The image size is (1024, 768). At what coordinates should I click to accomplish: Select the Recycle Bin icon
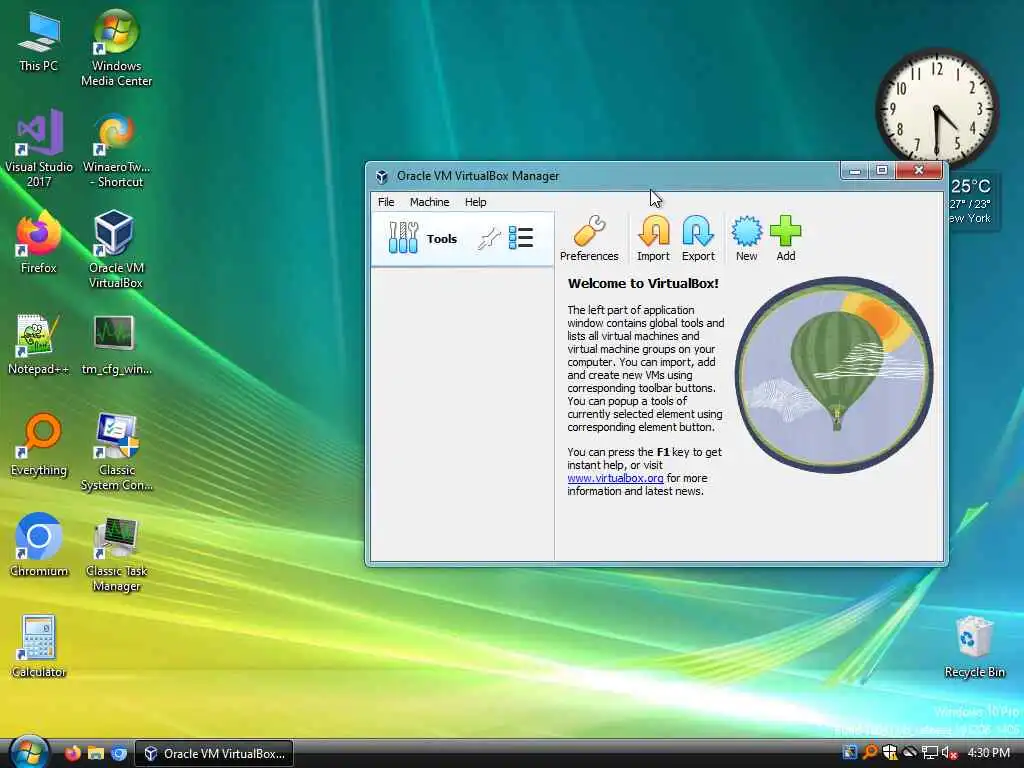tap(974, 647)
